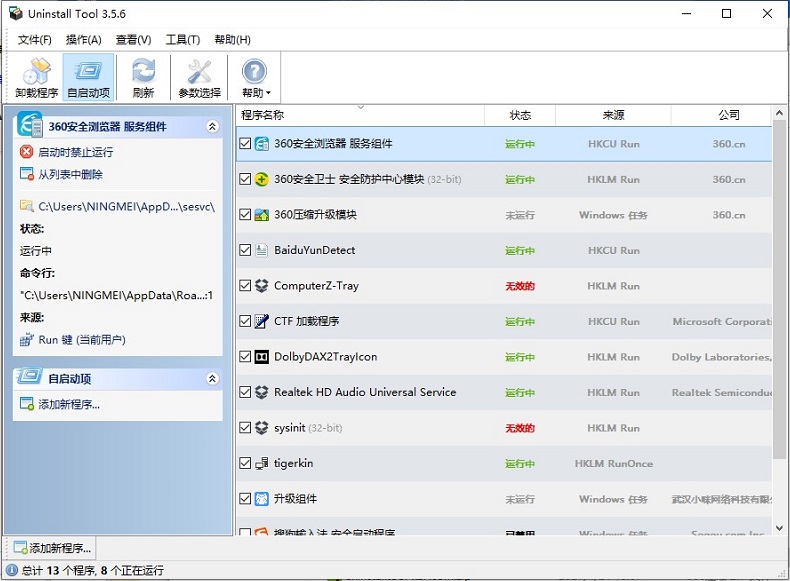Click the red 无效的 status for ComputerZ-Tray
The width and height of the screenshot is (790, 581).
(x=520, y=286)
